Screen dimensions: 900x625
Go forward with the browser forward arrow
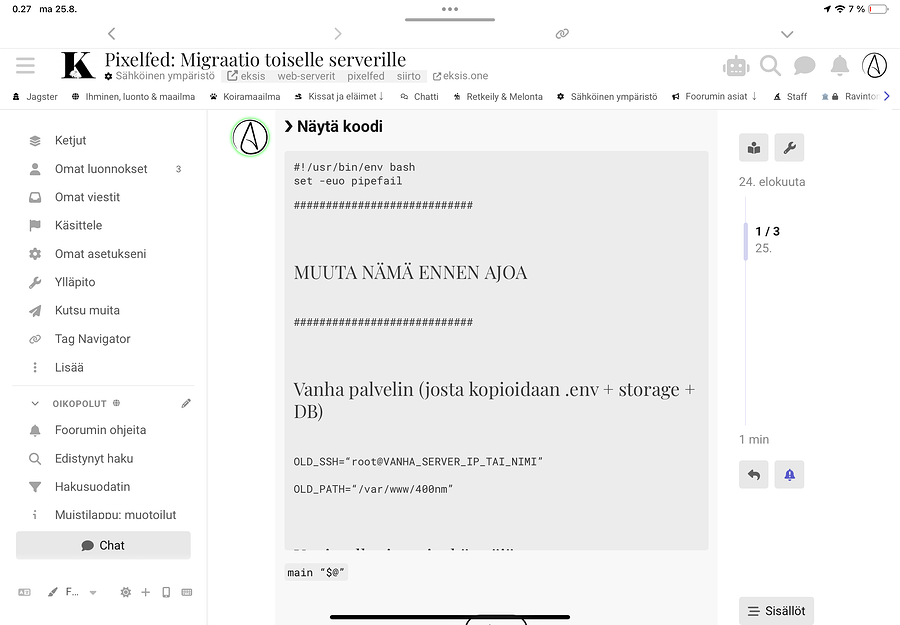tap(338, 34)
